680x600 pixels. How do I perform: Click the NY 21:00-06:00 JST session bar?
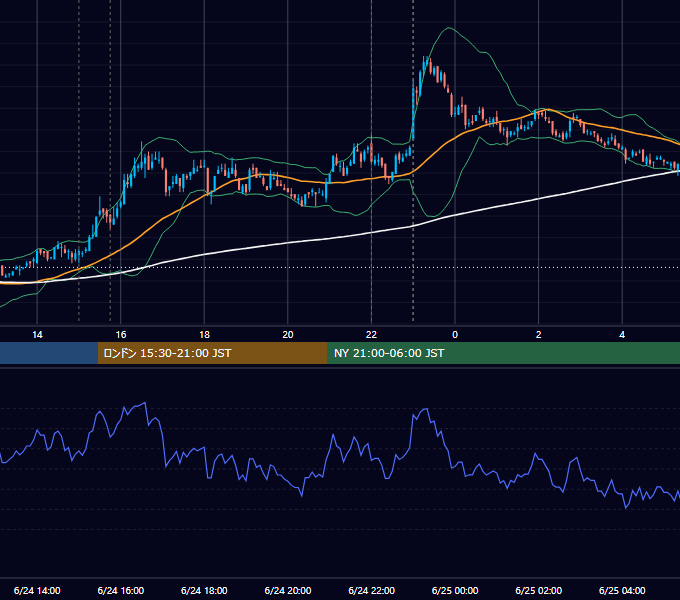(503, 353)
